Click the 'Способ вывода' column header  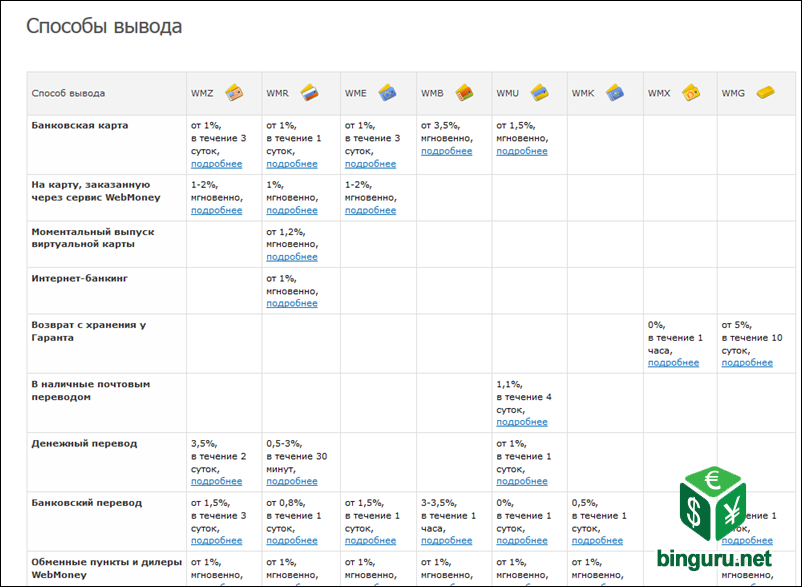68,94
